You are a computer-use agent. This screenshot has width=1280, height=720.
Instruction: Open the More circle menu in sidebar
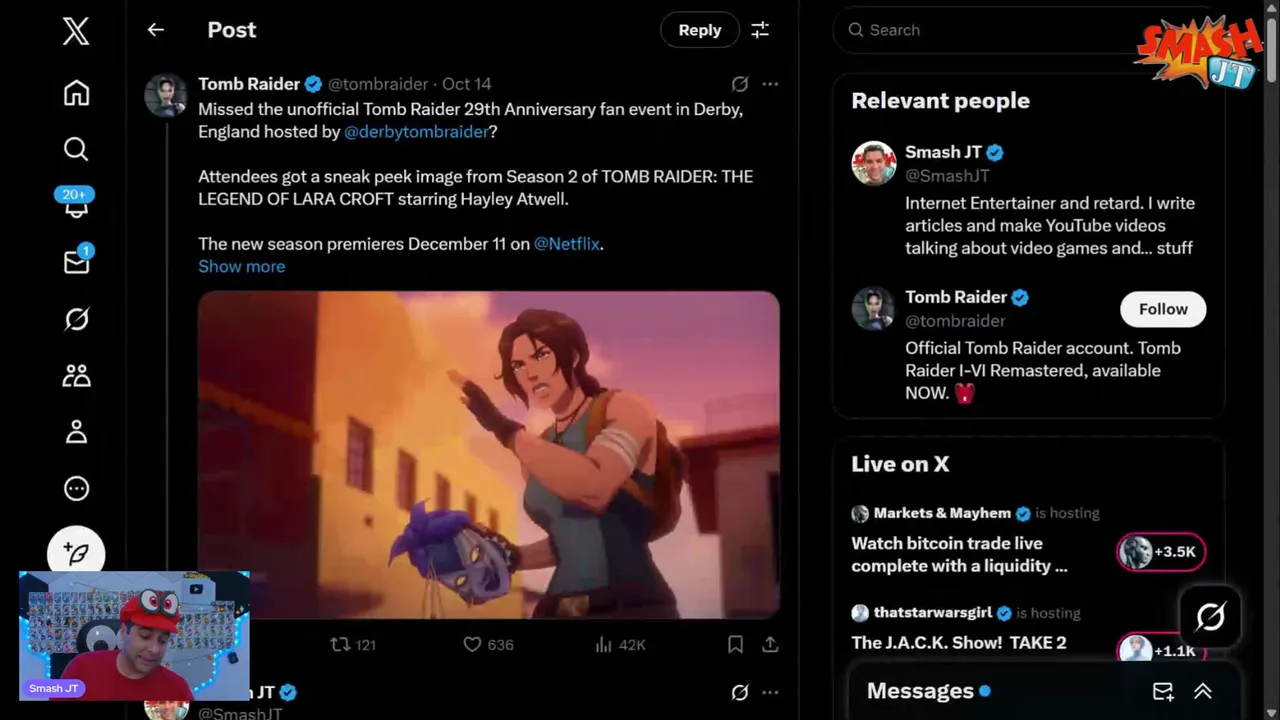point(76,489)
